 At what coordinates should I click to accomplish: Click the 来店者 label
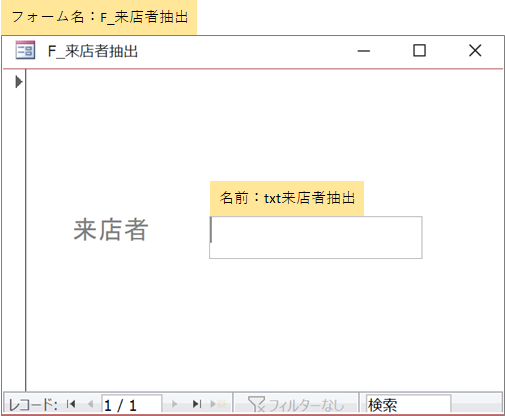[x=111, y=230]
